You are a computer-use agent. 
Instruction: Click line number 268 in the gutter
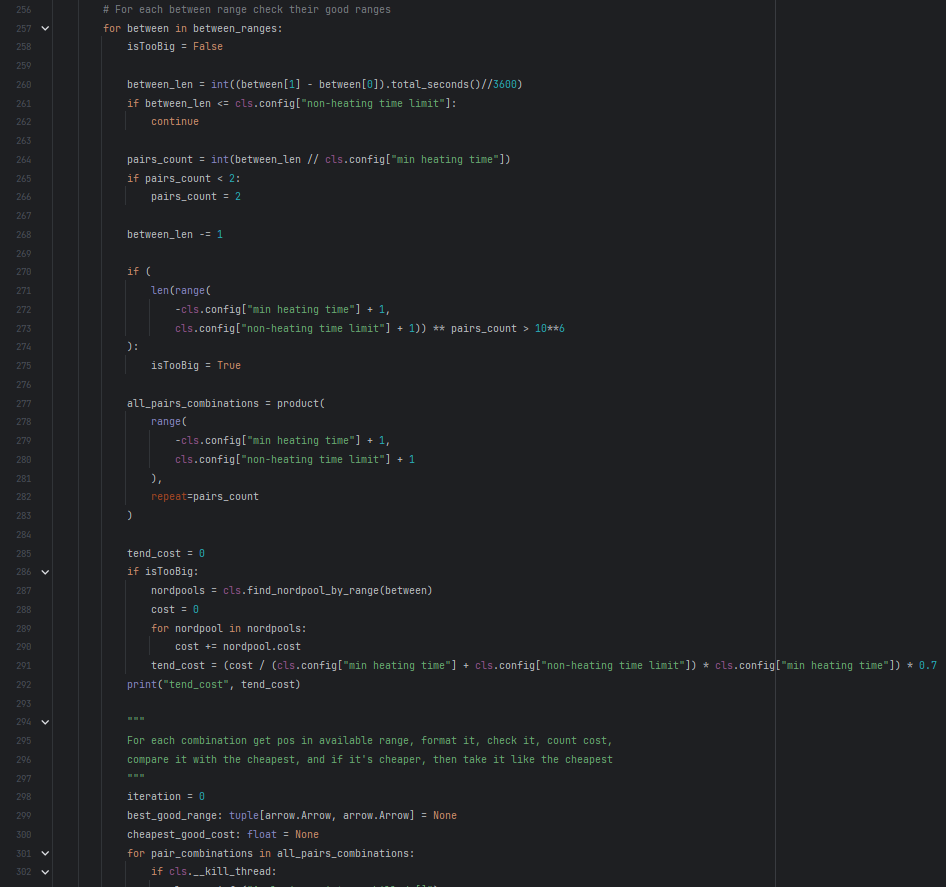click(x=24, y=235)
